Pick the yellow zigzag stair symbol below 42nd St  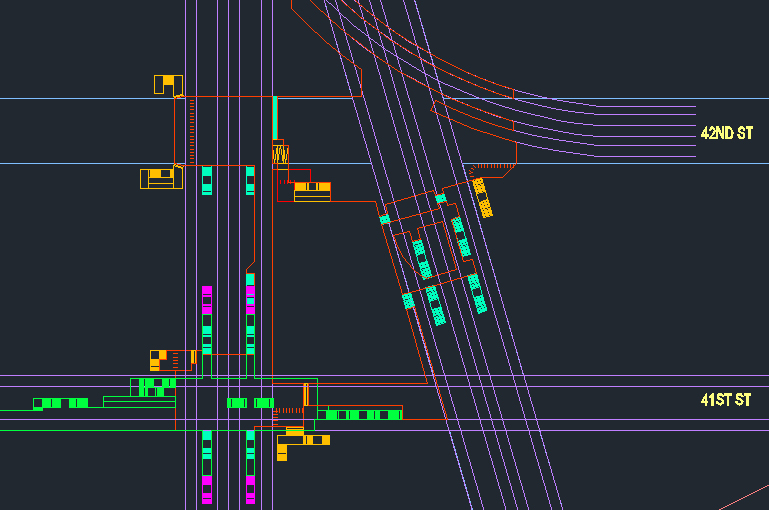point(281,154)
